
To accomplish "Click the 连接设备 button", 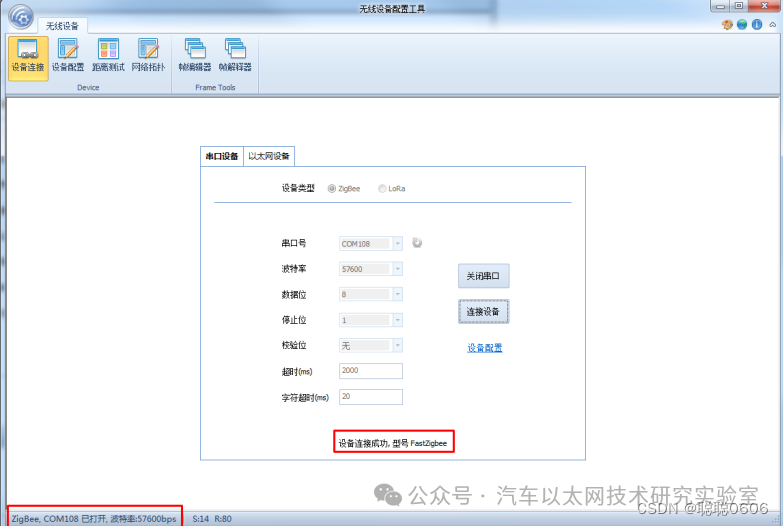I will point(483,312).
